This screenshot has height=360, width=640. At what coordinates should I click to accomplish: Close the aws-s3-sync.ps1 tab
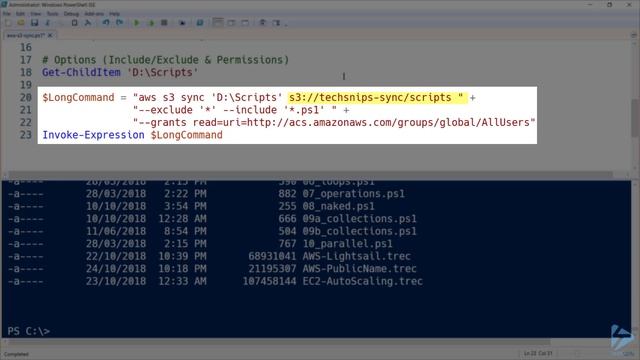point(50,36)
